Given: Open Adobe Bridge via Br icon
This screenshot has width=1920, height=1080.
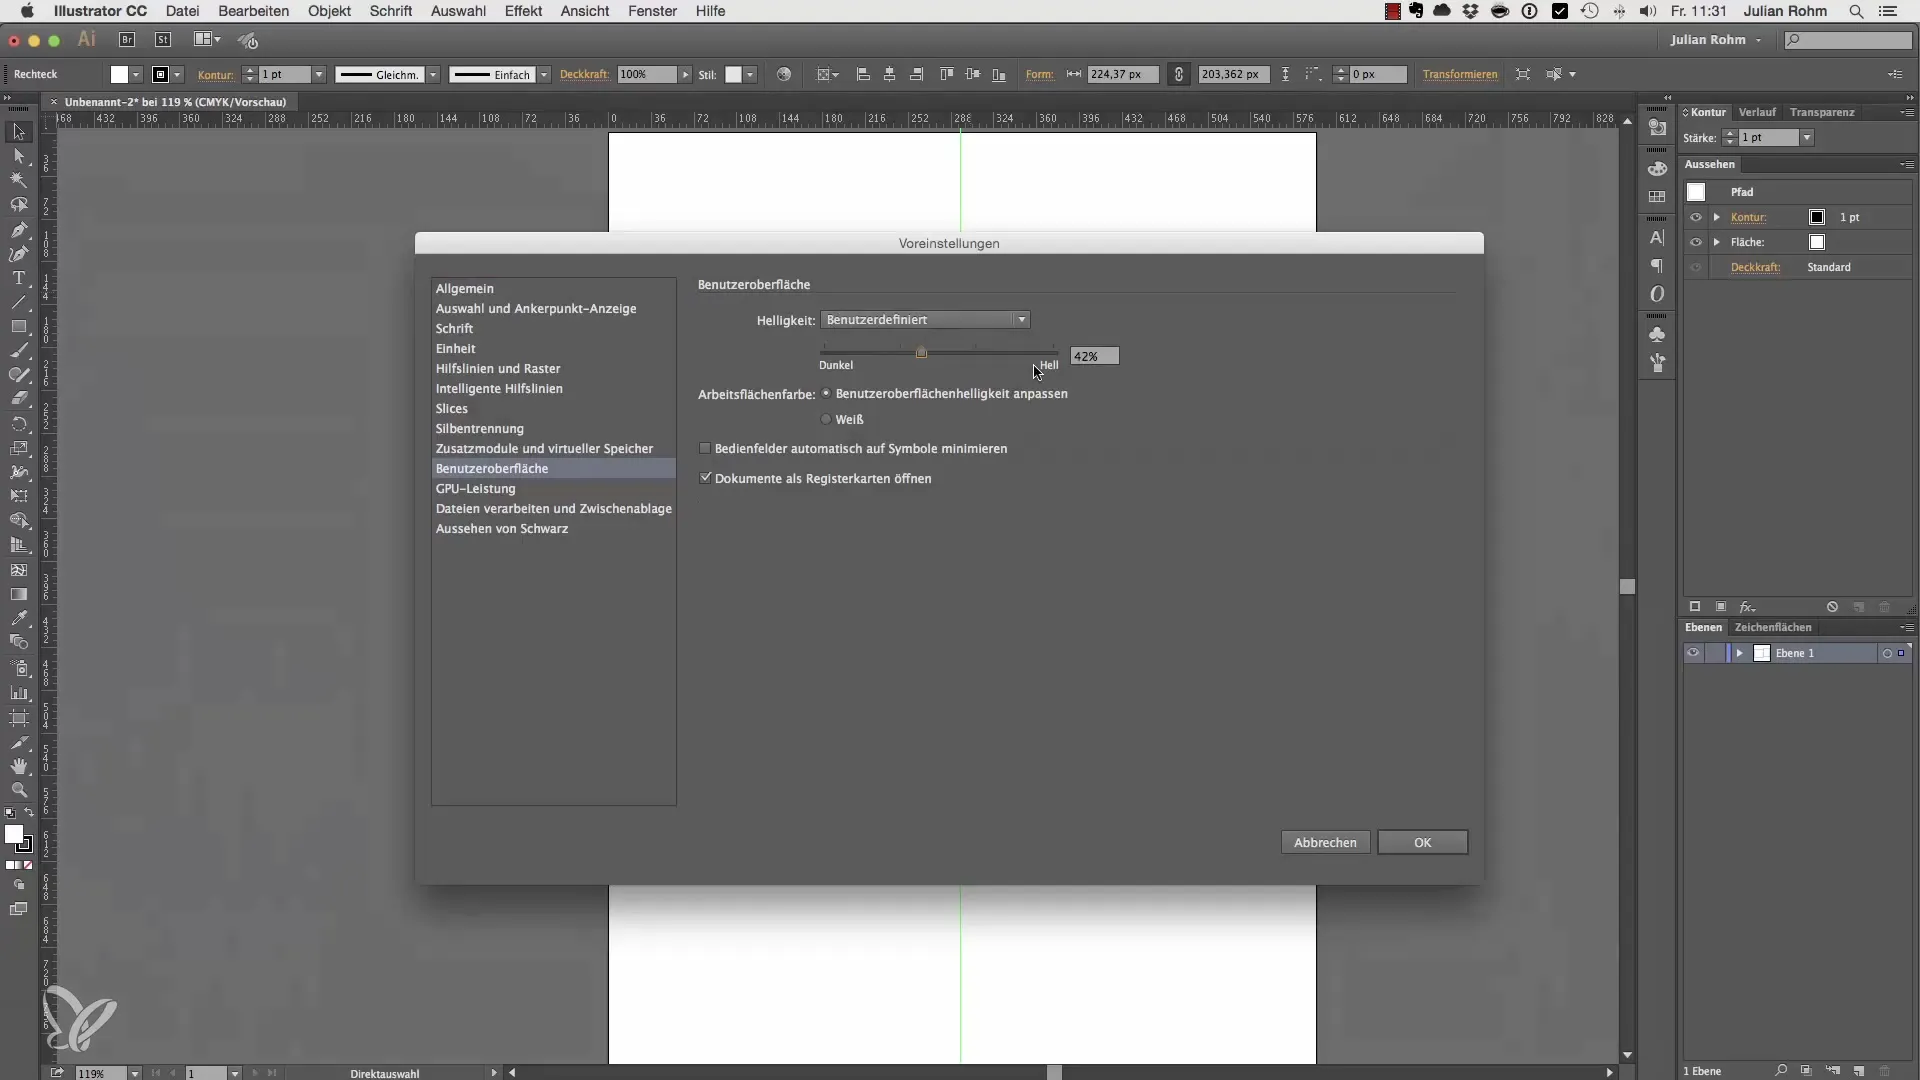Looking at the screenshot, I should click(127, 40).
